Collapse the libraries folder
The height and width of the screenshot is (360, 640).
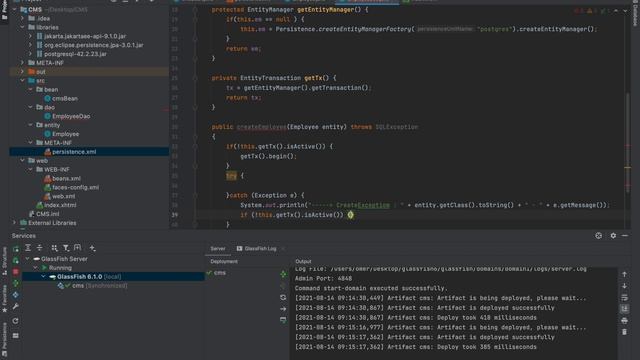22,27
